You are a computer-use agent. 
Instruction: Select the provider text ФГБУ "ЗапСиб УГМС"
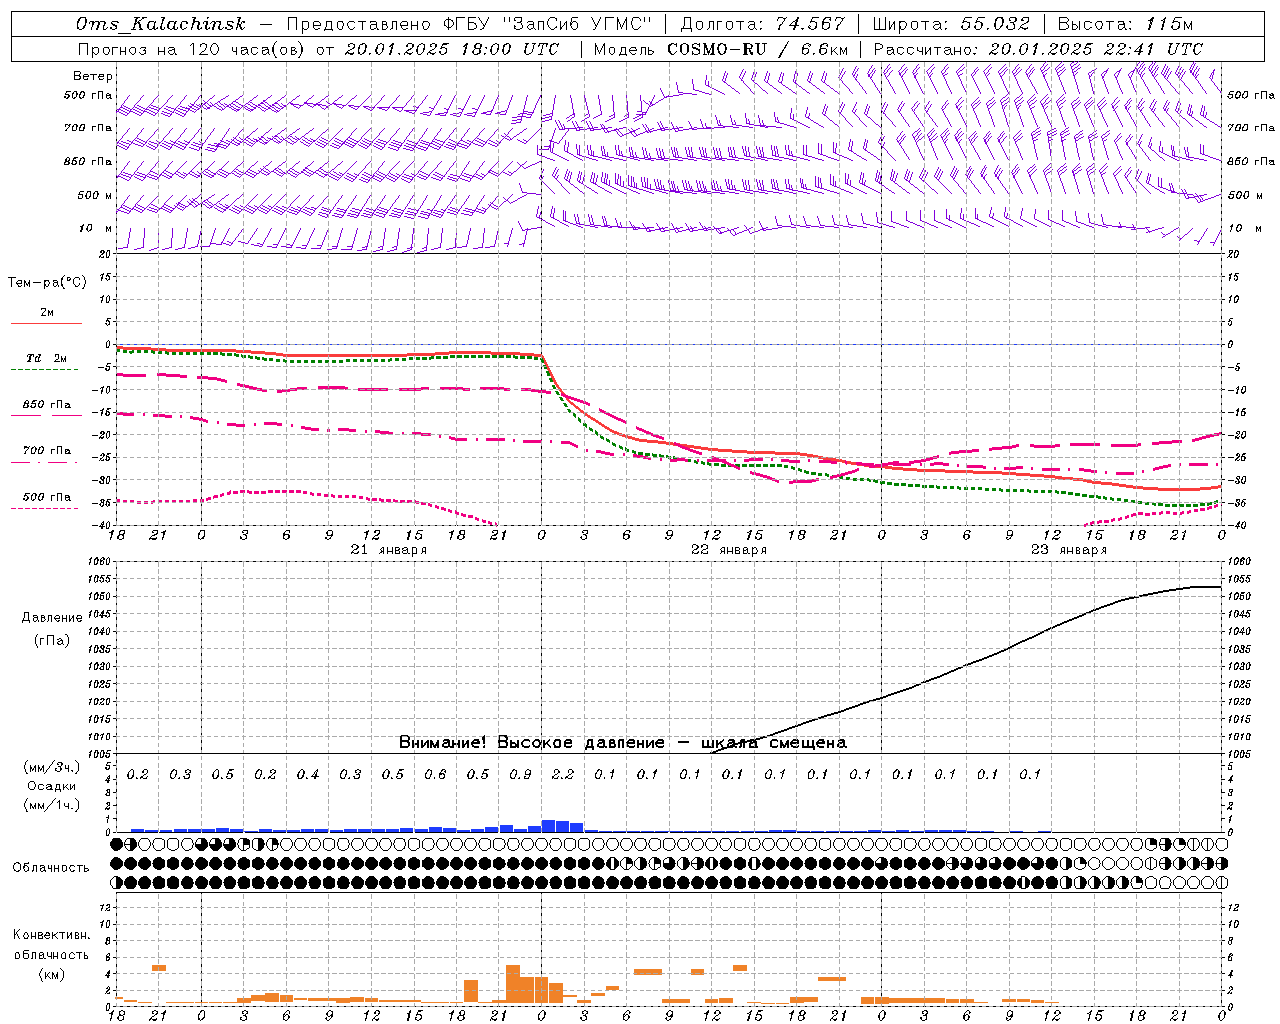point(548,24)
